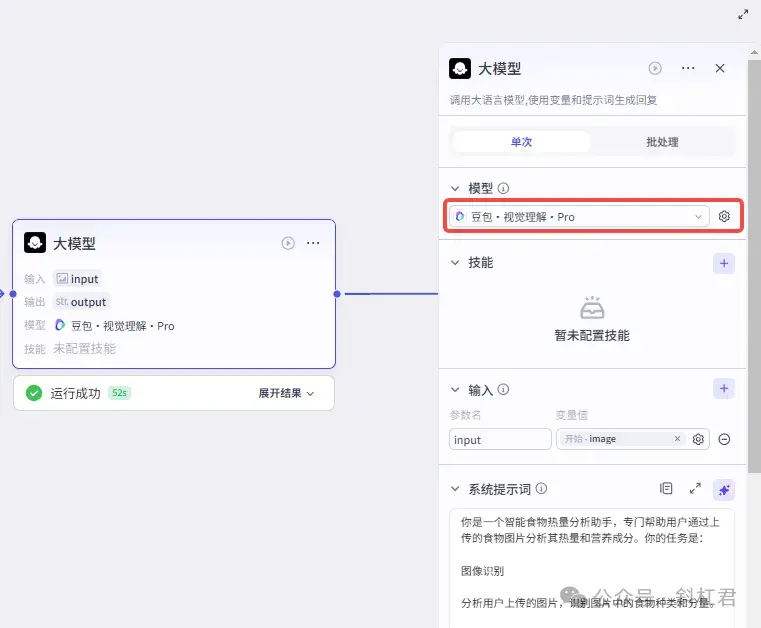761x628 pixels.
Task: Click the 参数名 column label
Action: 465,415
